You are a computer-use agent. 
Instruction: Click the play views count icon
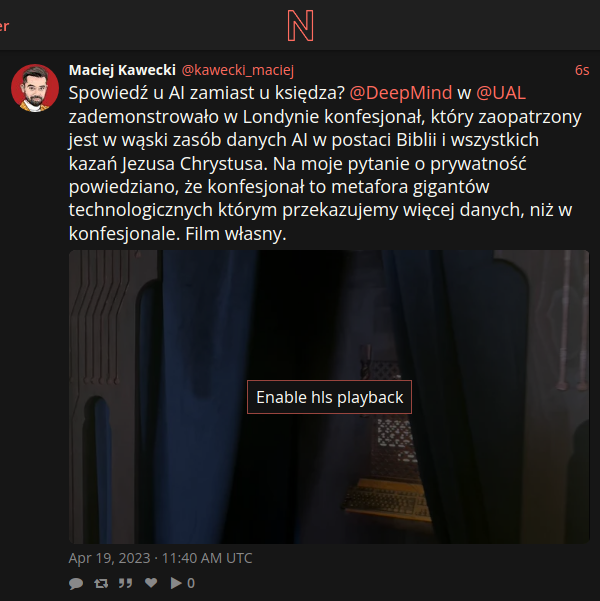(x=176, y=583)
